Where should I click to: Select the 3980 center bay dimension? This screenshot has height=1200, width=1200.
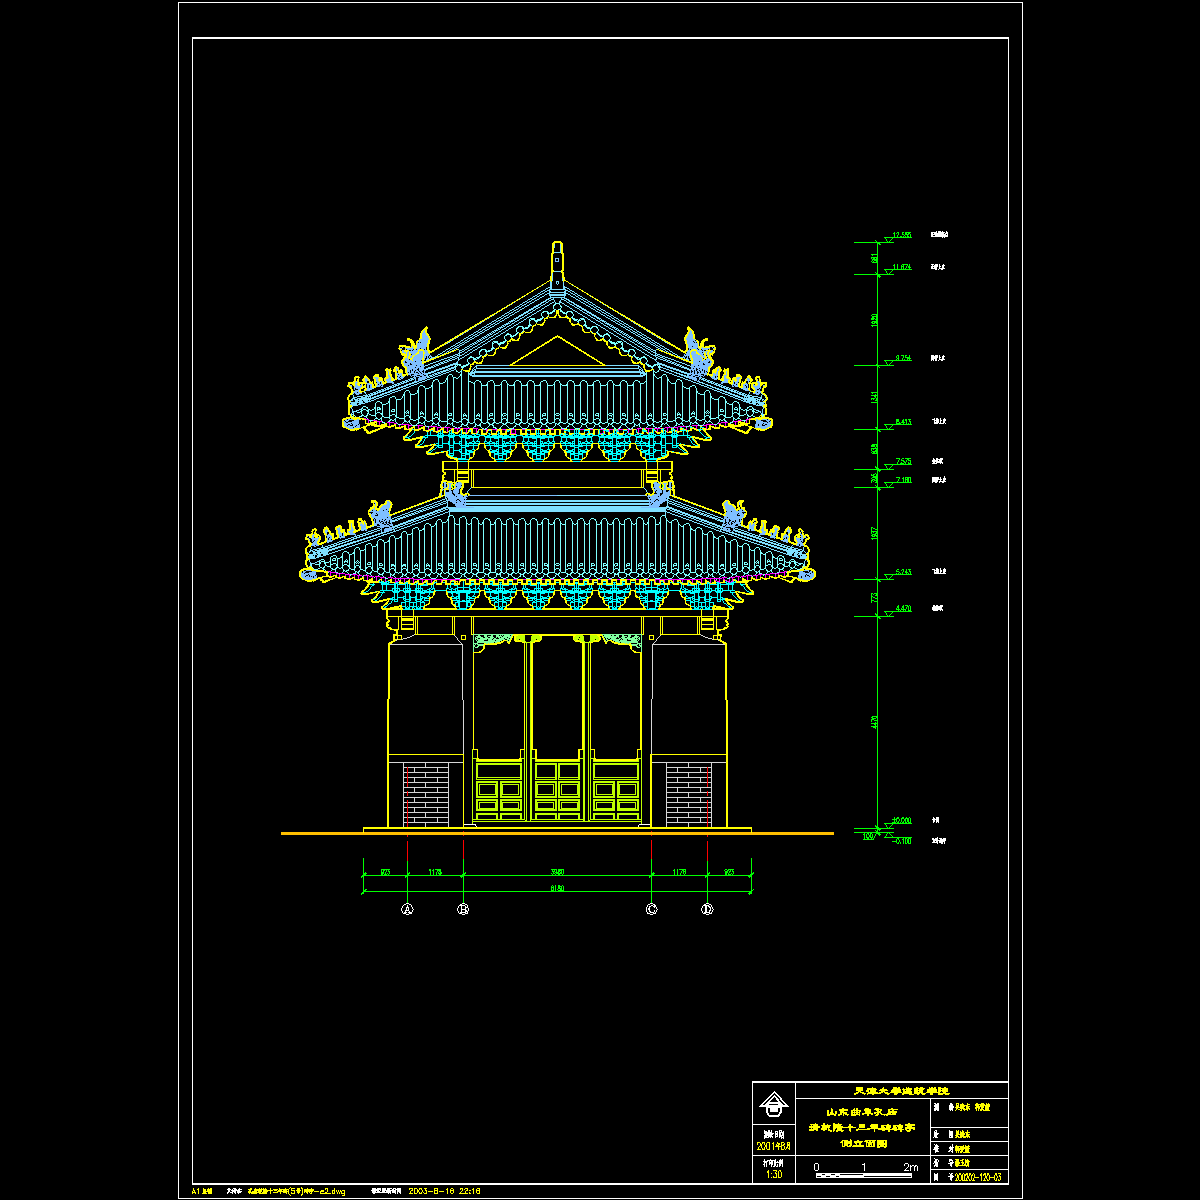coord(558,872)
